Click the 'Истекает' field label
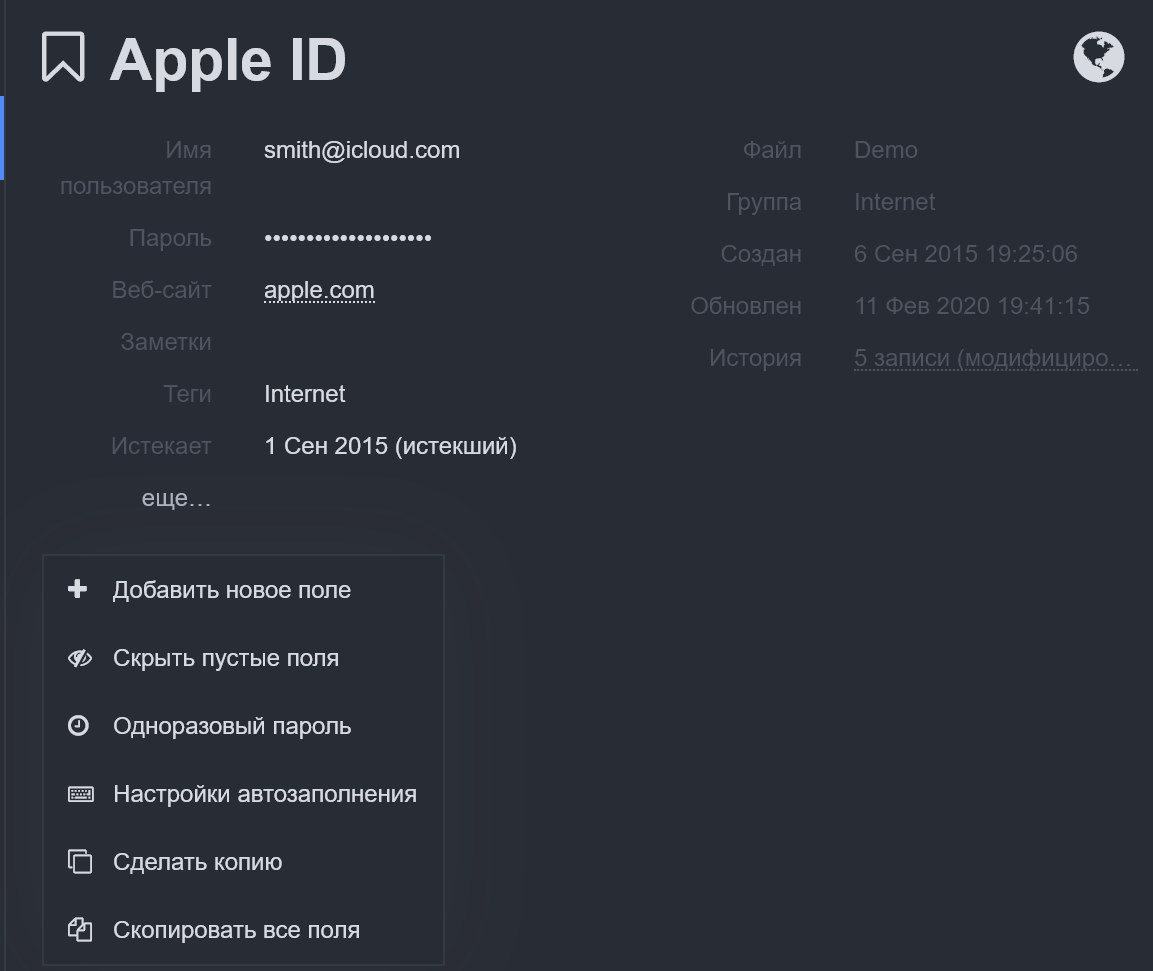The height and width of the screenshot is (971, 1153). pyautogui.click(x=161, y=446)
